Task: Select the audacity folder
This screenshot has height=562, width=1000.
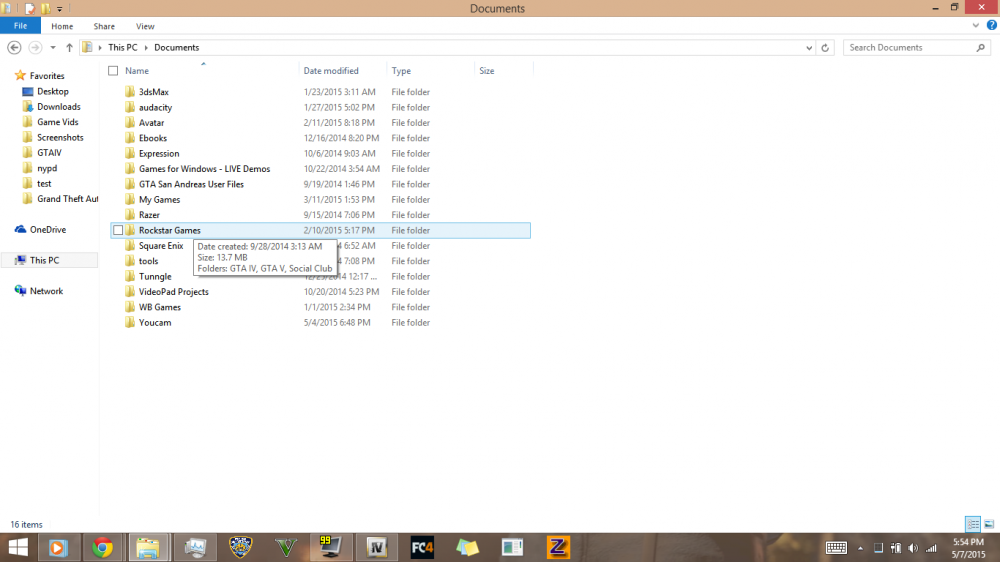Action: pos(156,107)
